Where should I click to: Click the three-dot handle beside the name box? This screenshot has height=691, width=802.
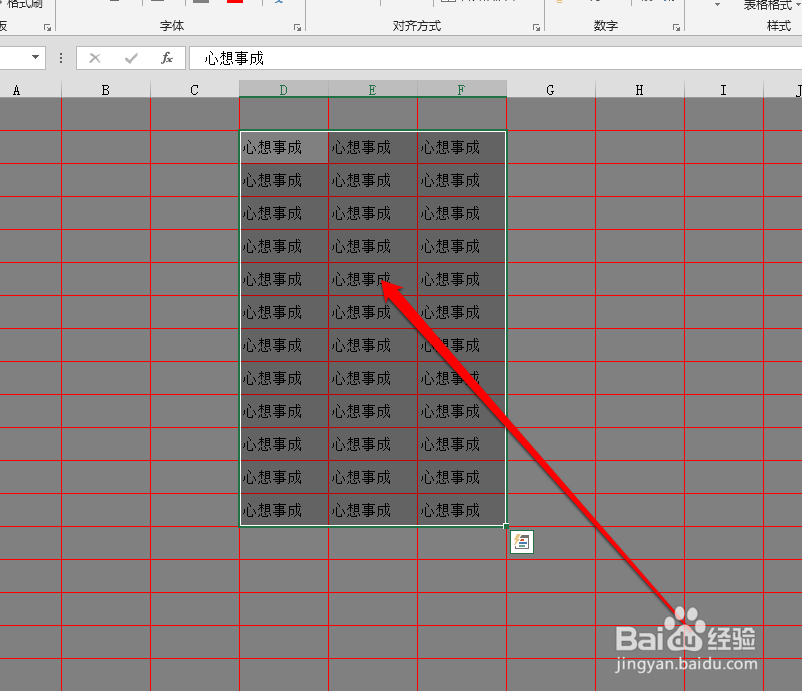click(61, 58)
